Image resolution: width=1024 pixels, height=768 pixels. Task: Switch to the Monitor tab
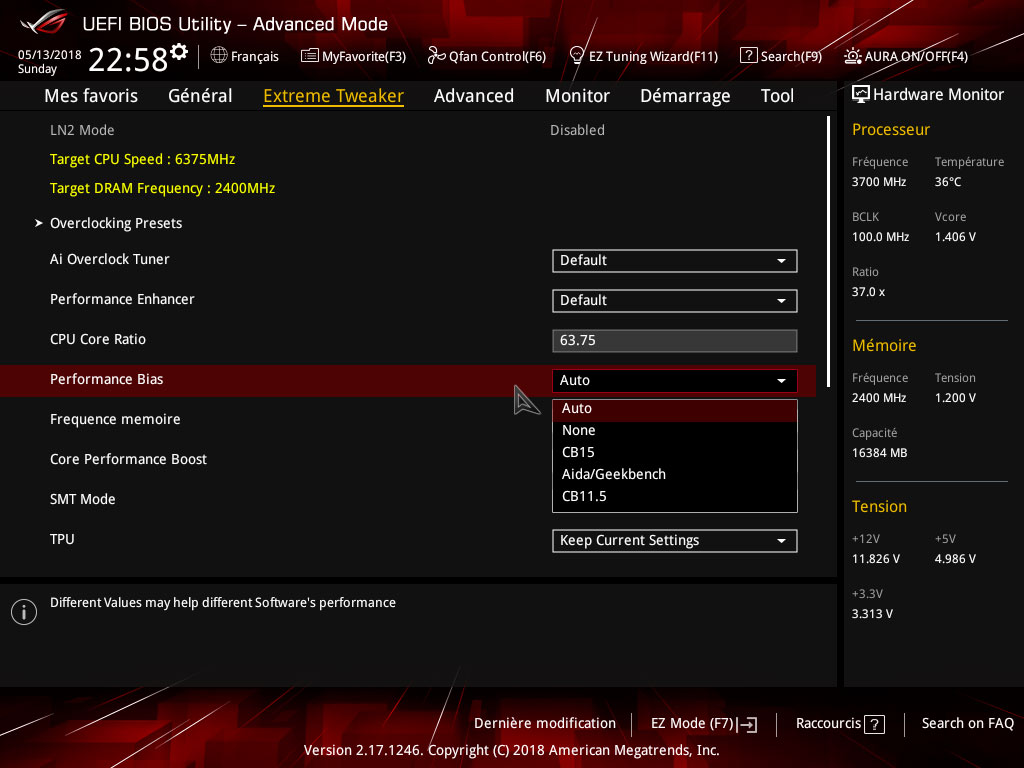tap(577, 96)
